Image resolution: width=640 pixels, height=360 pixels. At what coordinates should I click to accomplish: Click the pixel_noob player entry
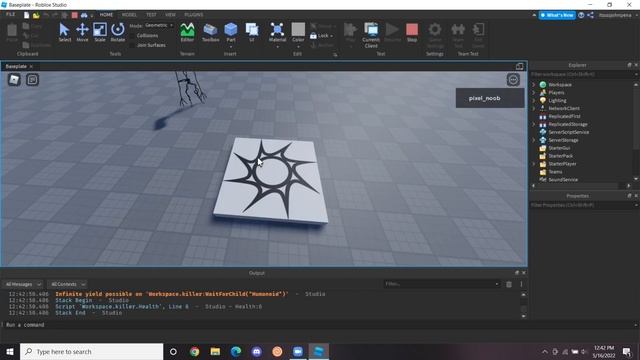[x=490, y=98]
